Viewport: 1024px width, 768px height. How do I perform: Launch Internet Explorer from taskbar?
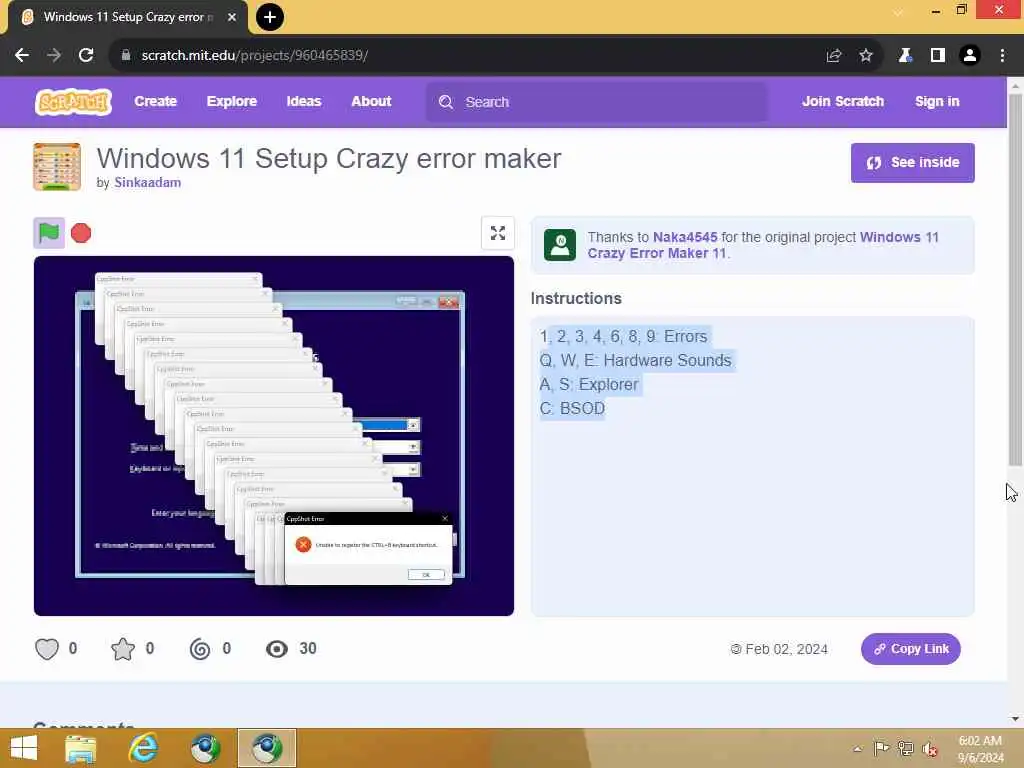pos(143,748)
